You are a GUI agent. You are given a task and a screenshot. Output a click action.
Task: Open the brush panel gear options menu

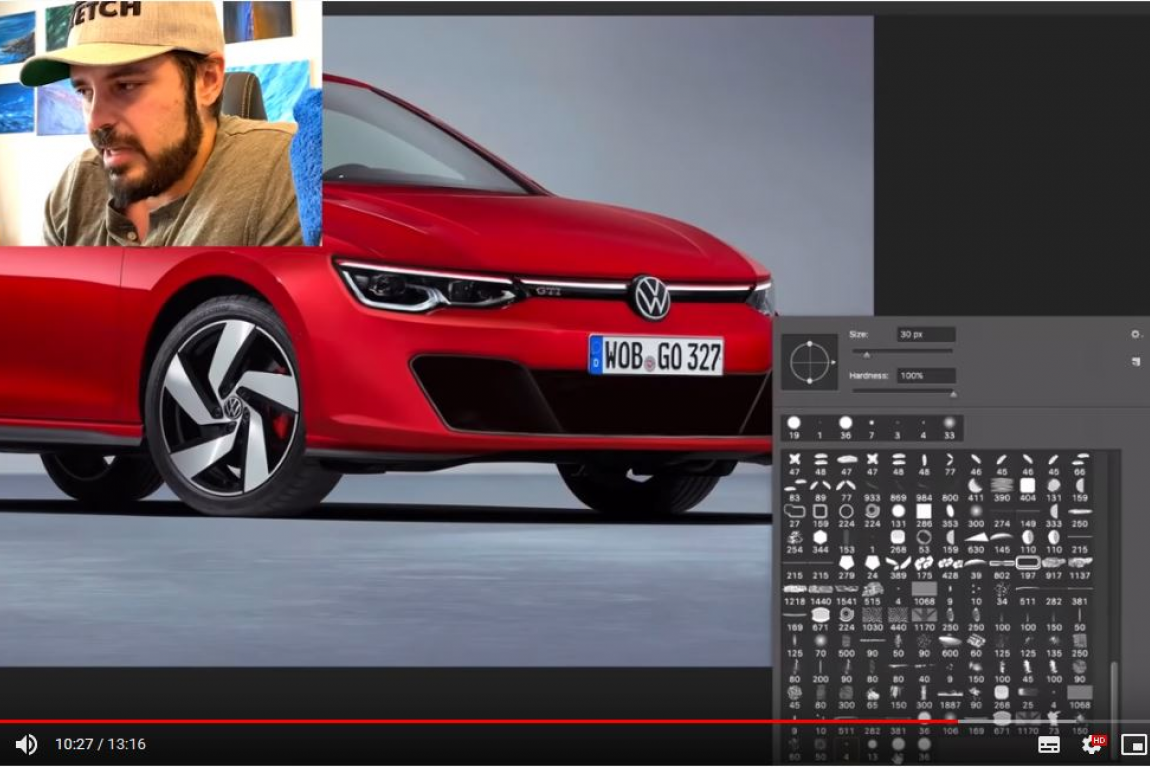tap(1136, 335)
